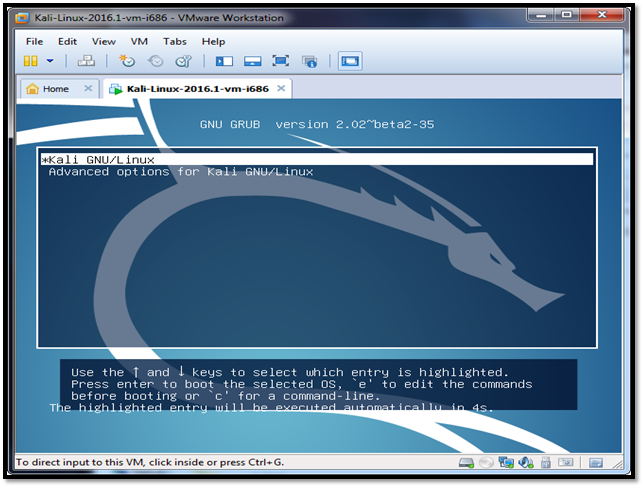Switch to Unity mode icon
The height and width of the screenshot is (488, 644).
click(x=309, y=61)
